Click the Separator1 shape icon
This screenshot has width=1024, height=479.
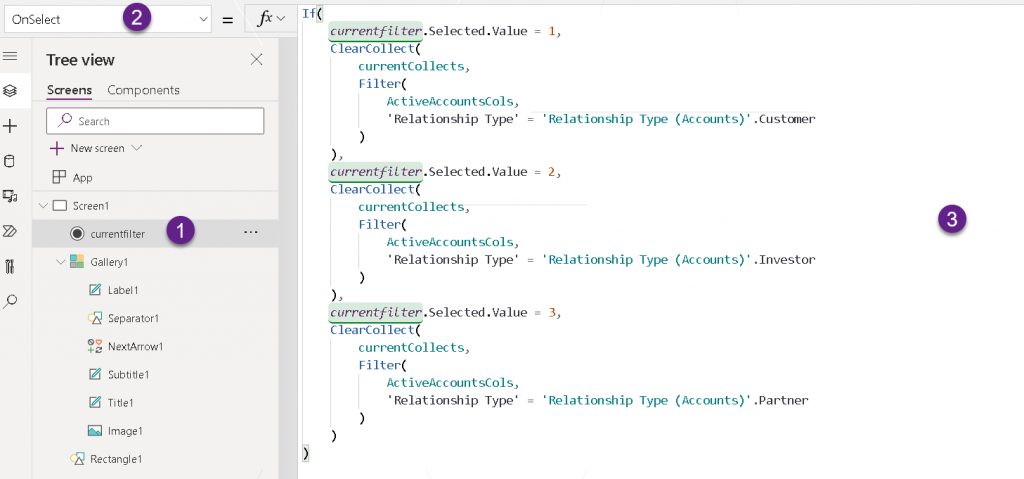95,318
